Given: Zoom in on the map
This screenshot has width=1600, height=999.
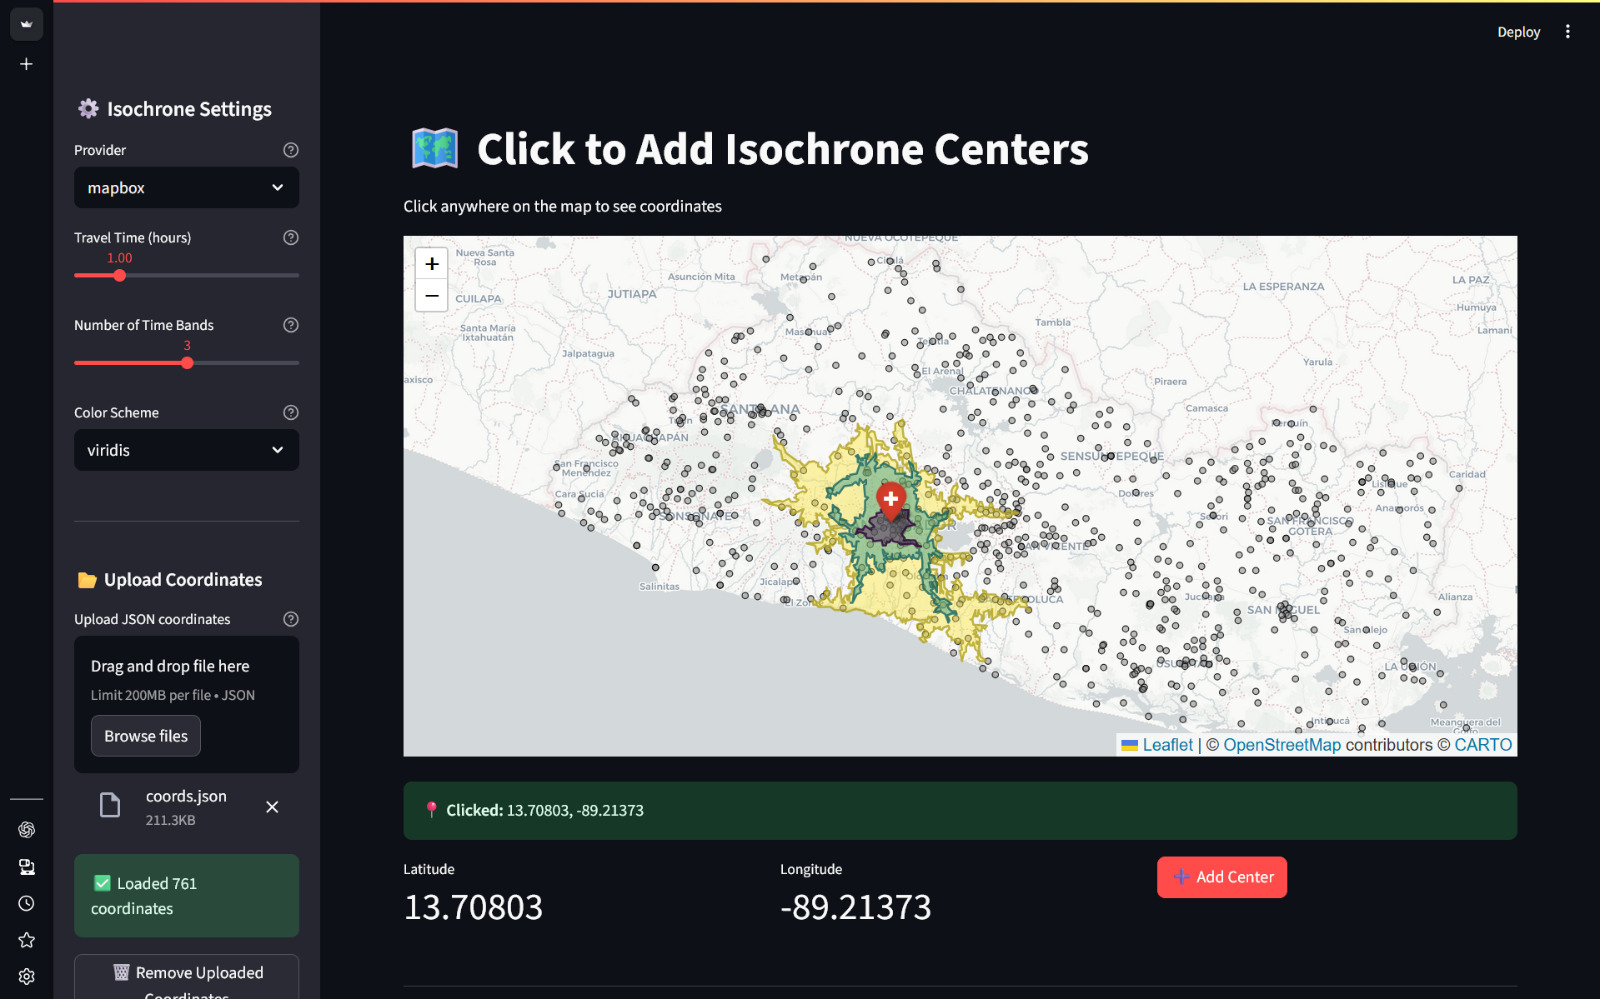Looking at the screenshot, I should click(432, 264).
